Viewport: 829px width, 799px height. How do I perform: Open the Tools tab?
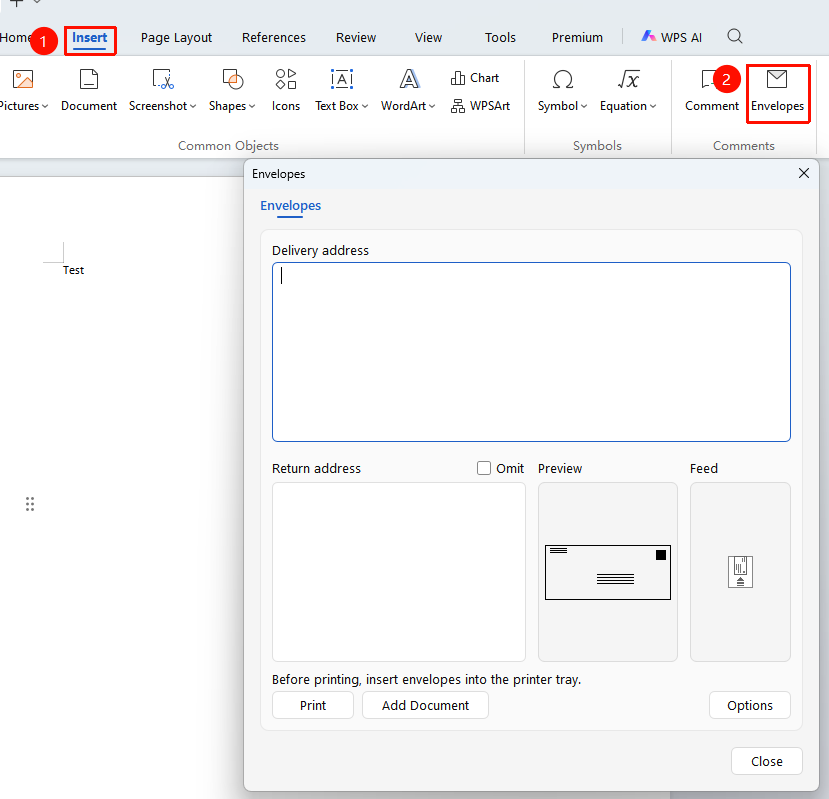point(500,38)
